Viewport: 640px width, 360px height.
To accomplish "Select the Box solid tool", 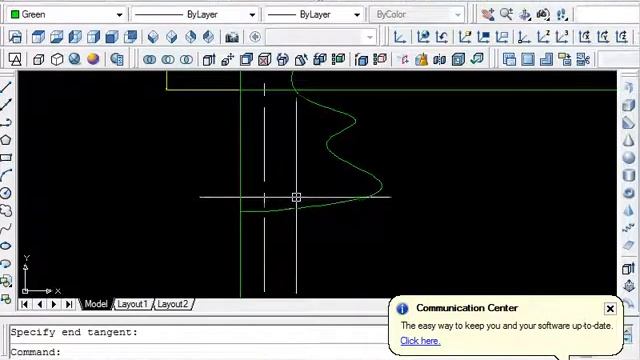I will pos(629,105).
